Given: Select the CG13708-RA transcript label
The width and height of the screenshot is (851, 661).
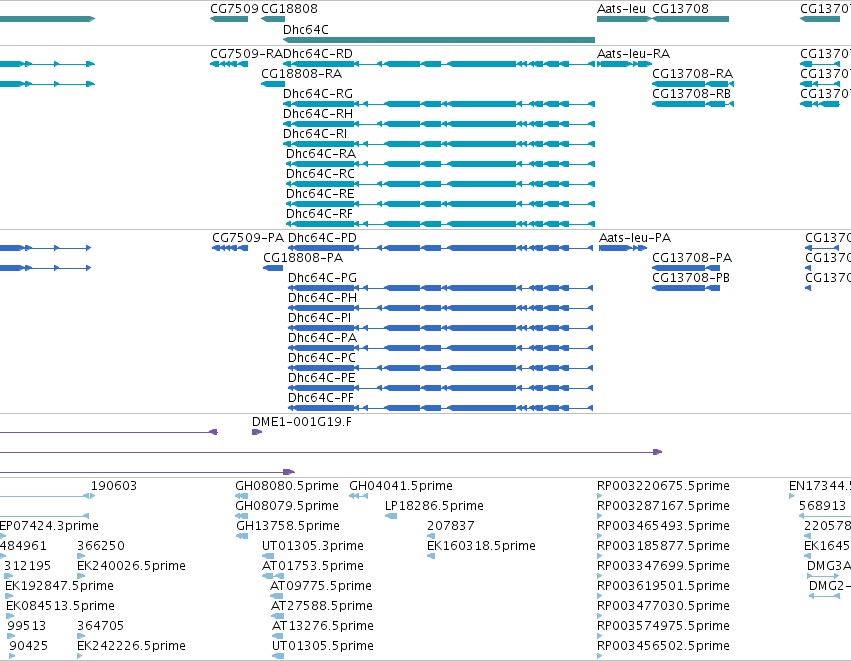Looking at the screenshot, I should tap(693, 74).
